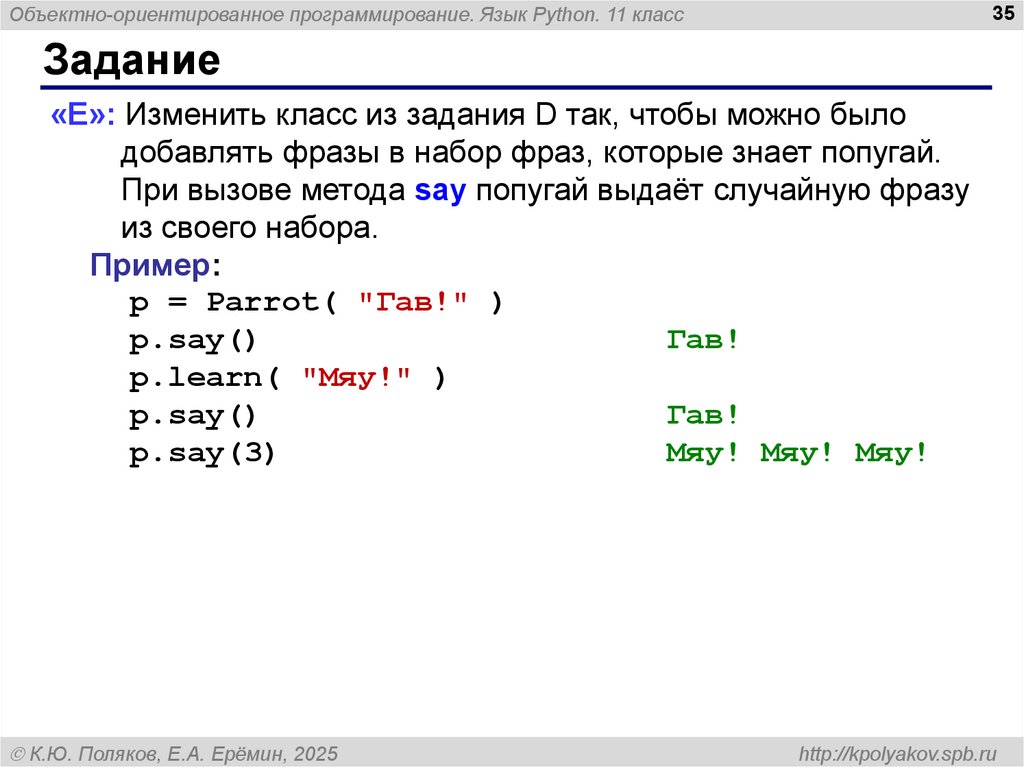Viewport: 1024px width, 767px height.
Task: Select the code line p.say(3)
Action: [202, 453]
